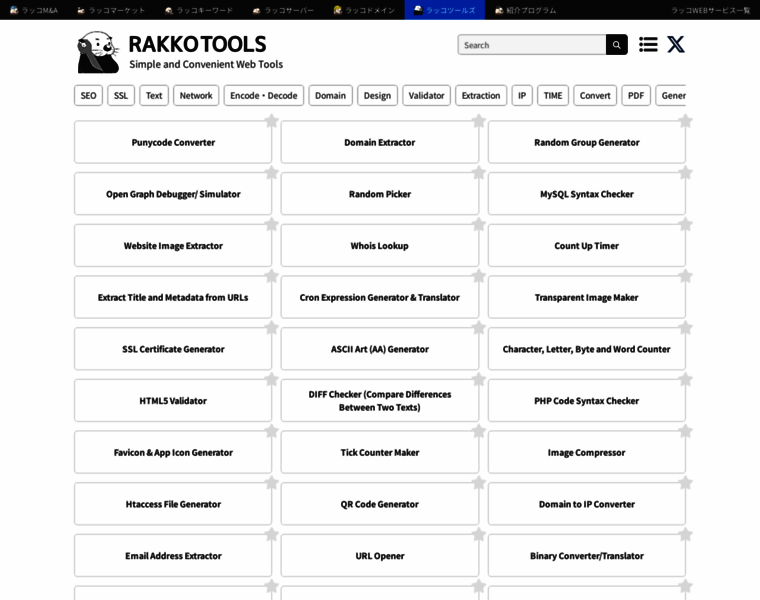Star the HTML5 Validator tool
The height and width of the screenshot is (600, 760).
click(x=271, y=379)
